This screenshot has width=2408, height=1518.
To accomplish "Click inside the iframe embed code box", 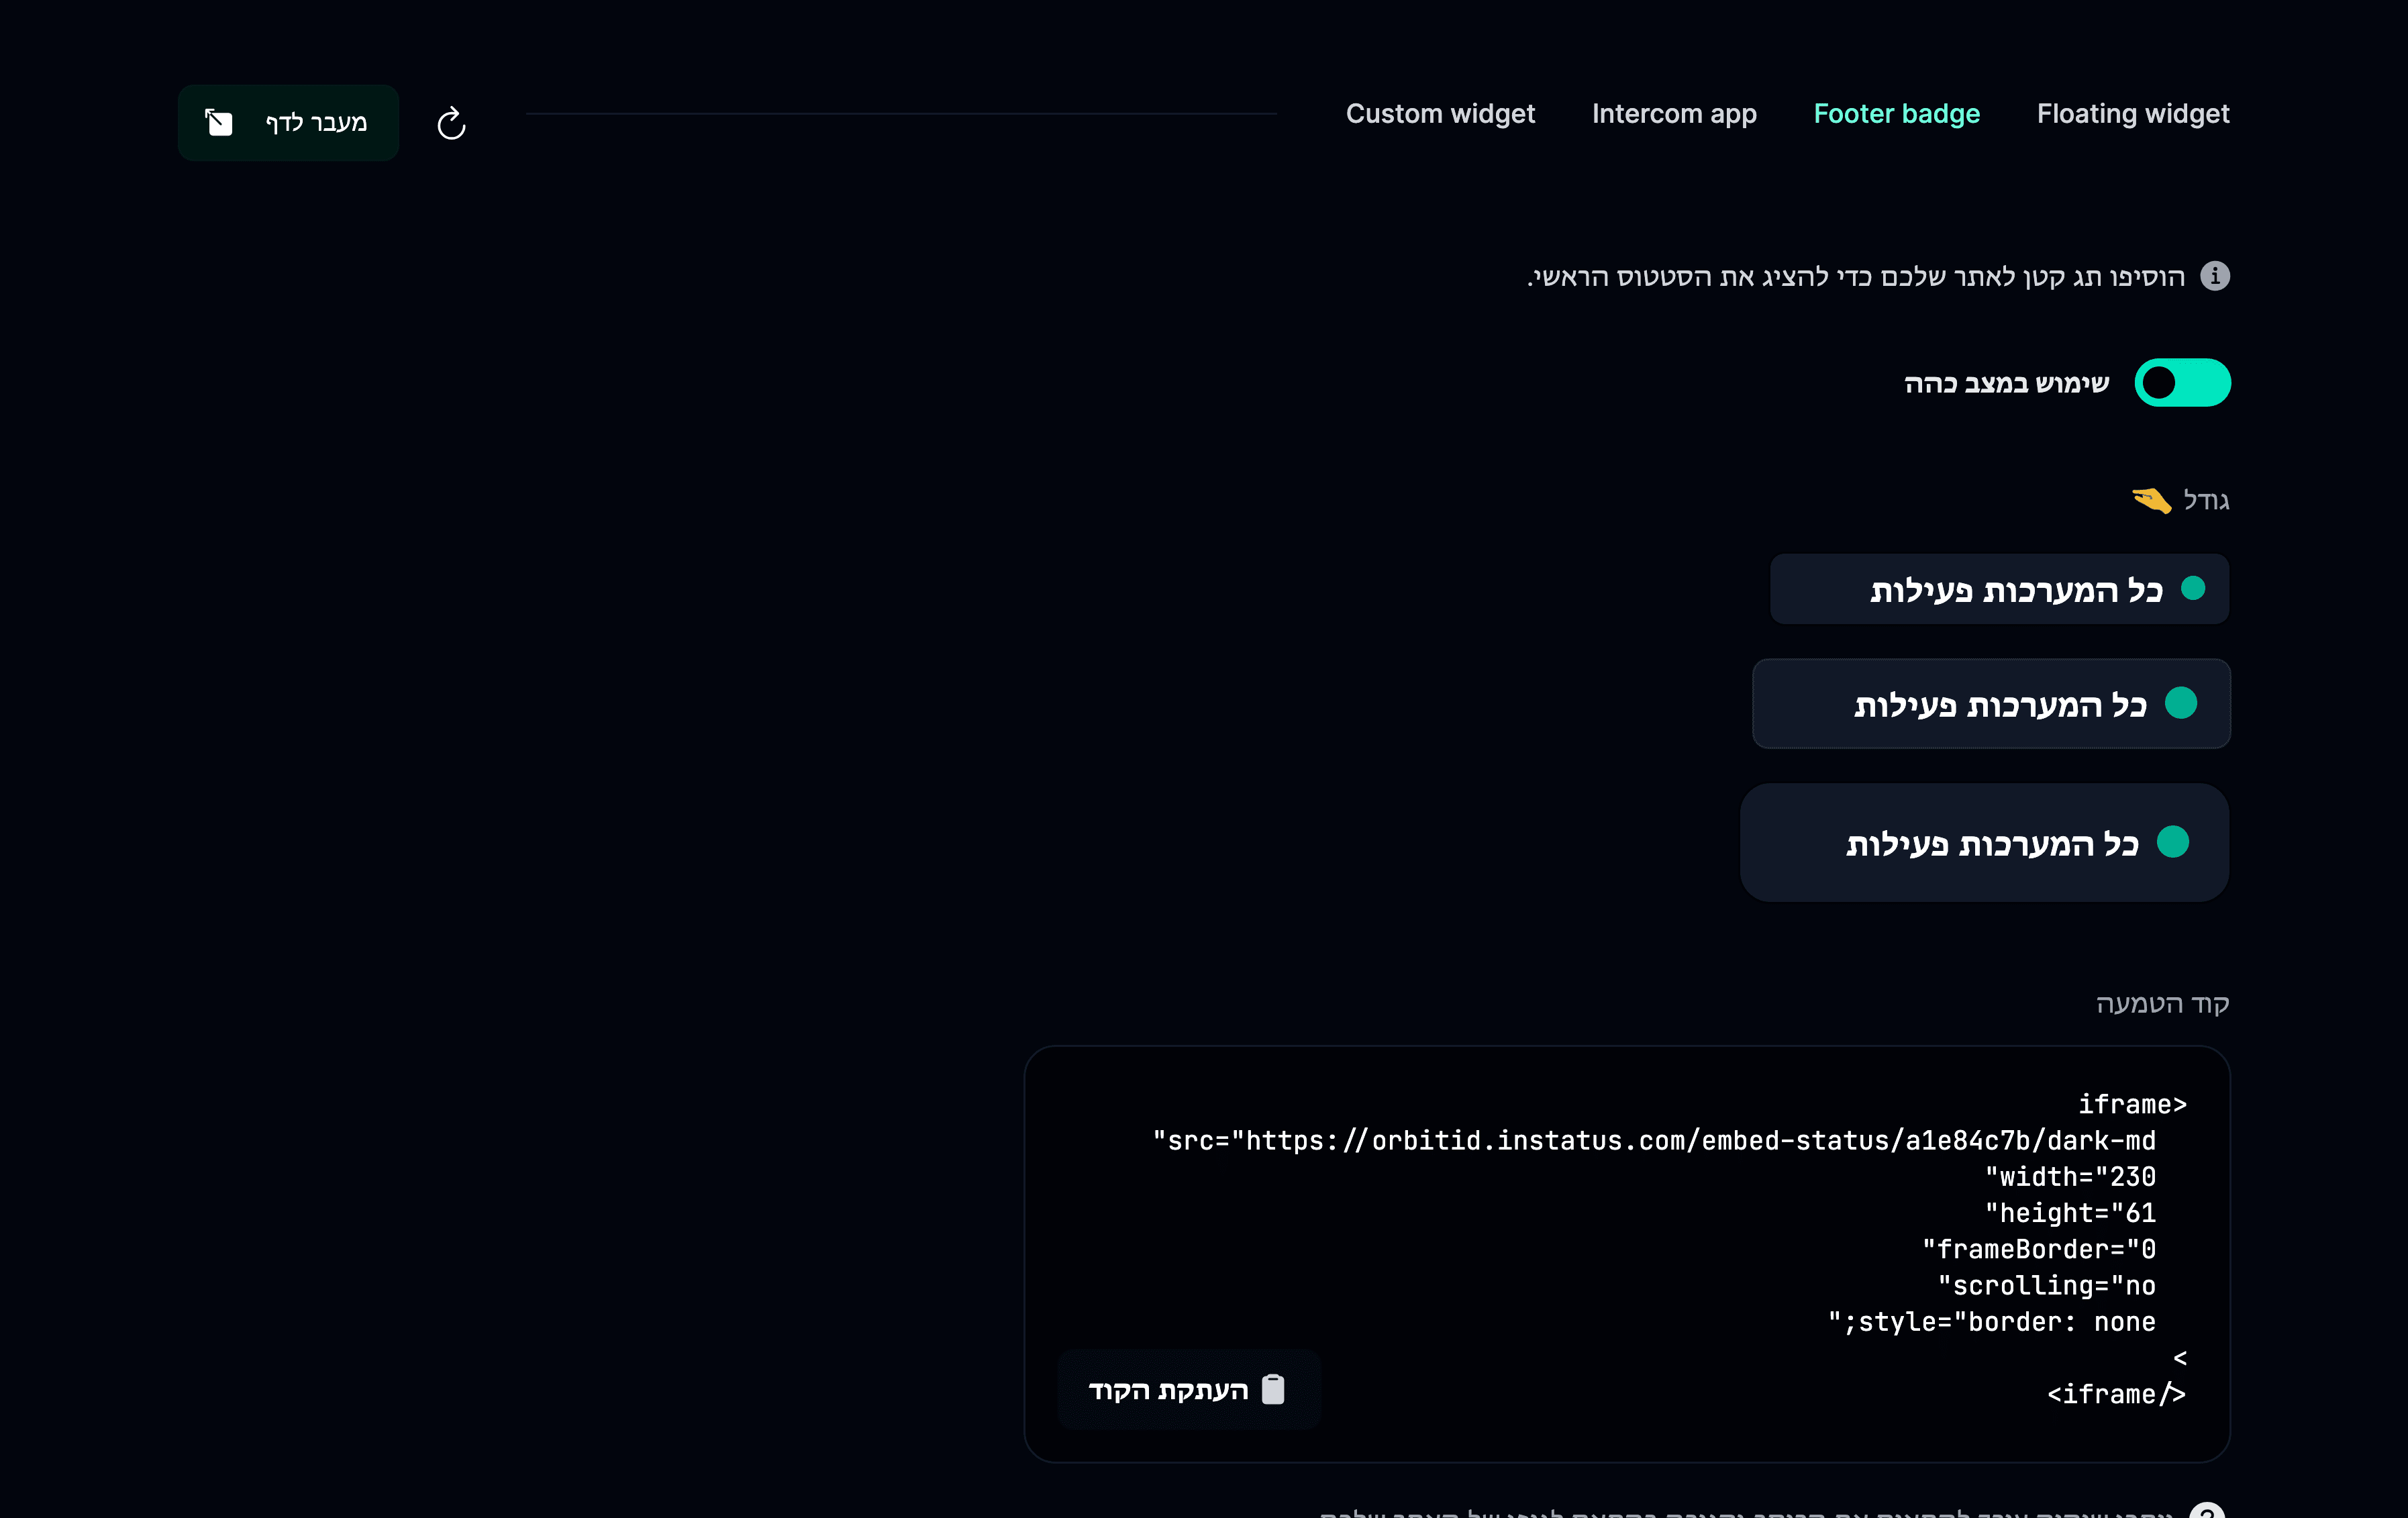I will 1627,1254.
